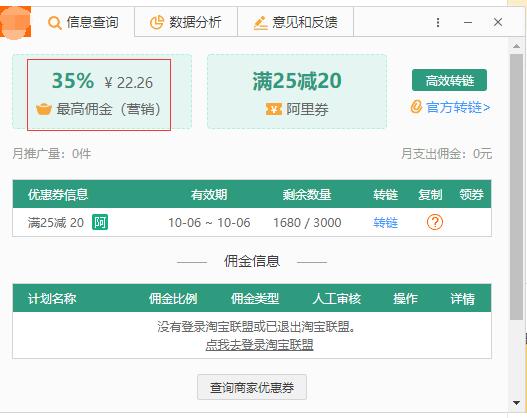Screen dimensions: 527x418
Task: Click the blue 转链 link in coupon row
Action: 385,222
